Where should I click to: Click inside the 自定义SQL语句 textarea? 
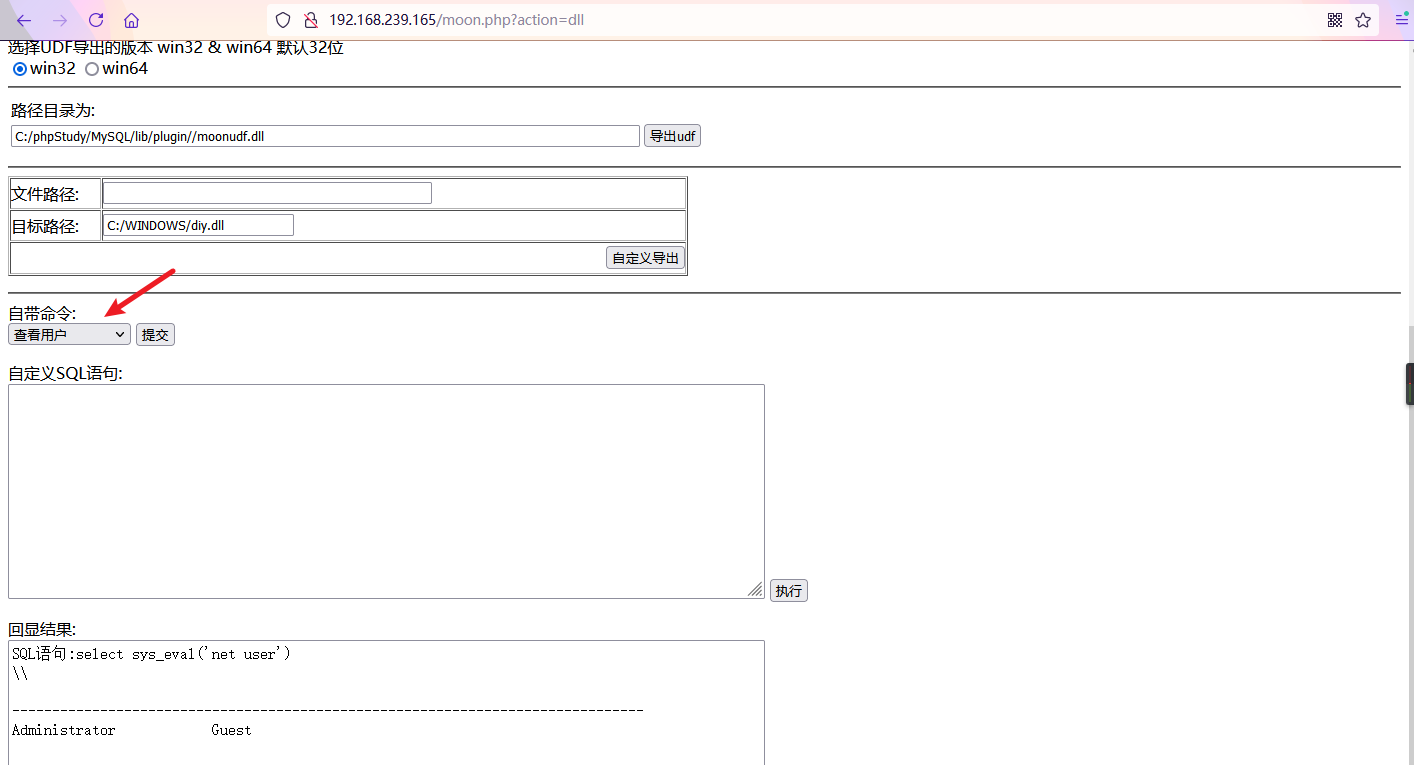[x=386, y=491]
